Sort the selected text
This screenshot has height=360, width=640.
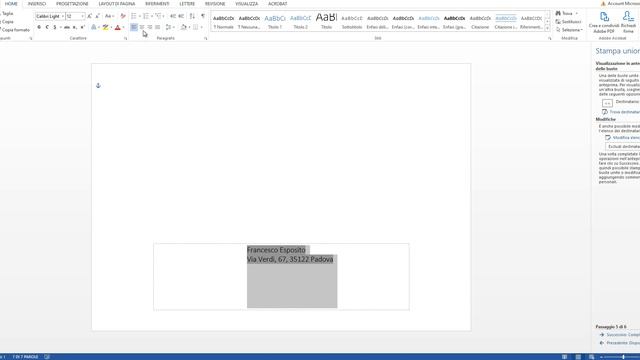[x=192, y=16]
